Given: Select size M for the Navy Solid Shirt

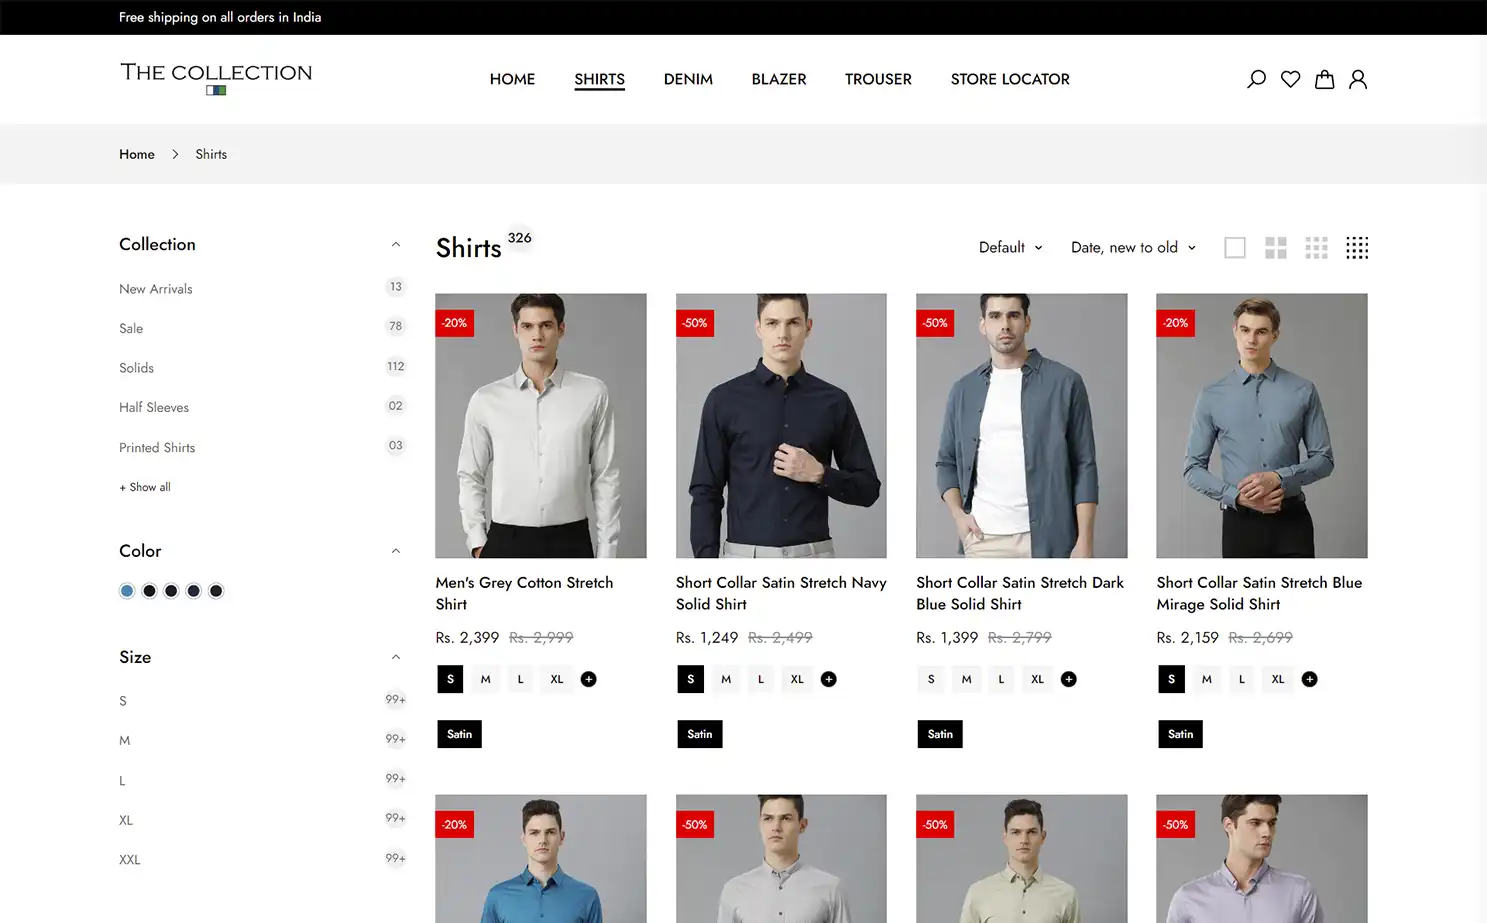Looking at the screenshot, I should 725,679.
